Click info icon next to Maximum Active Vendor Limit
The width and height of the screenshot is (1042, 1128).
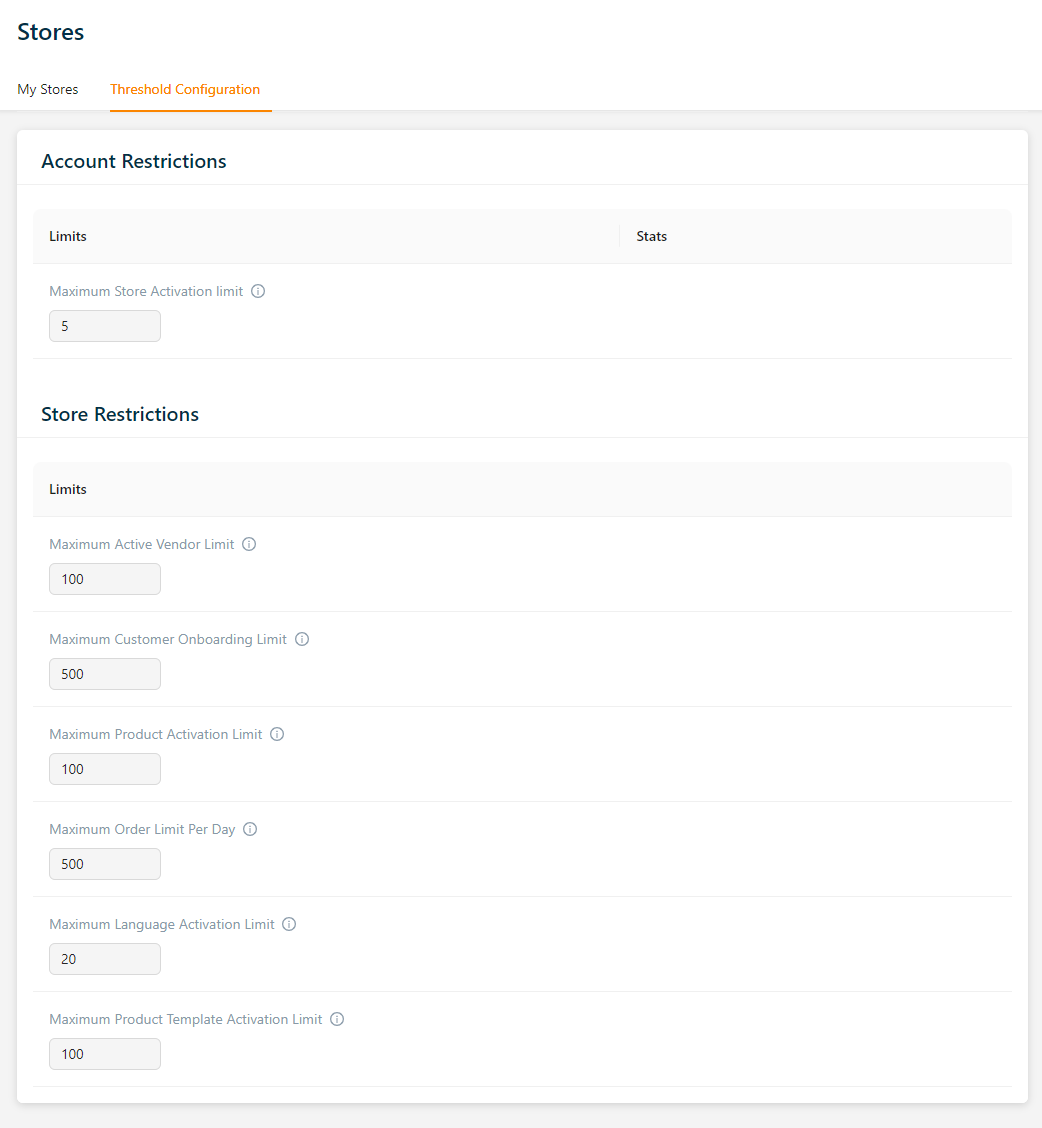[250, 545]
